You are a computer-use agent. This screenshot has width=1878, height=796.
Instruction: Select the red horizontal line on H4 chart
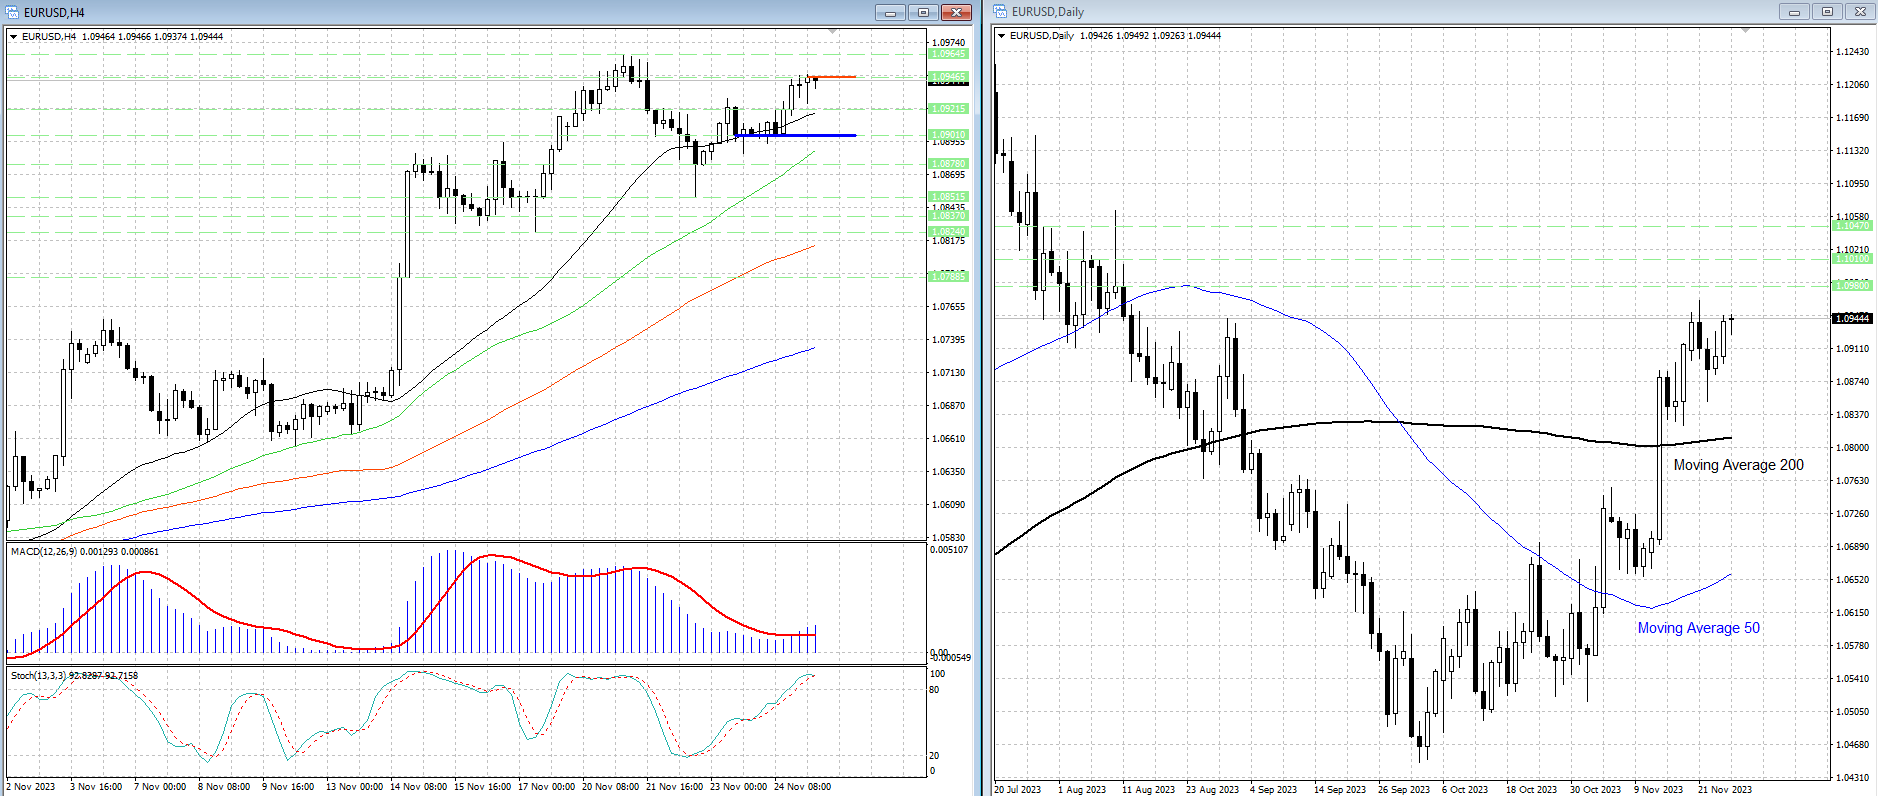tap(836, 77)
